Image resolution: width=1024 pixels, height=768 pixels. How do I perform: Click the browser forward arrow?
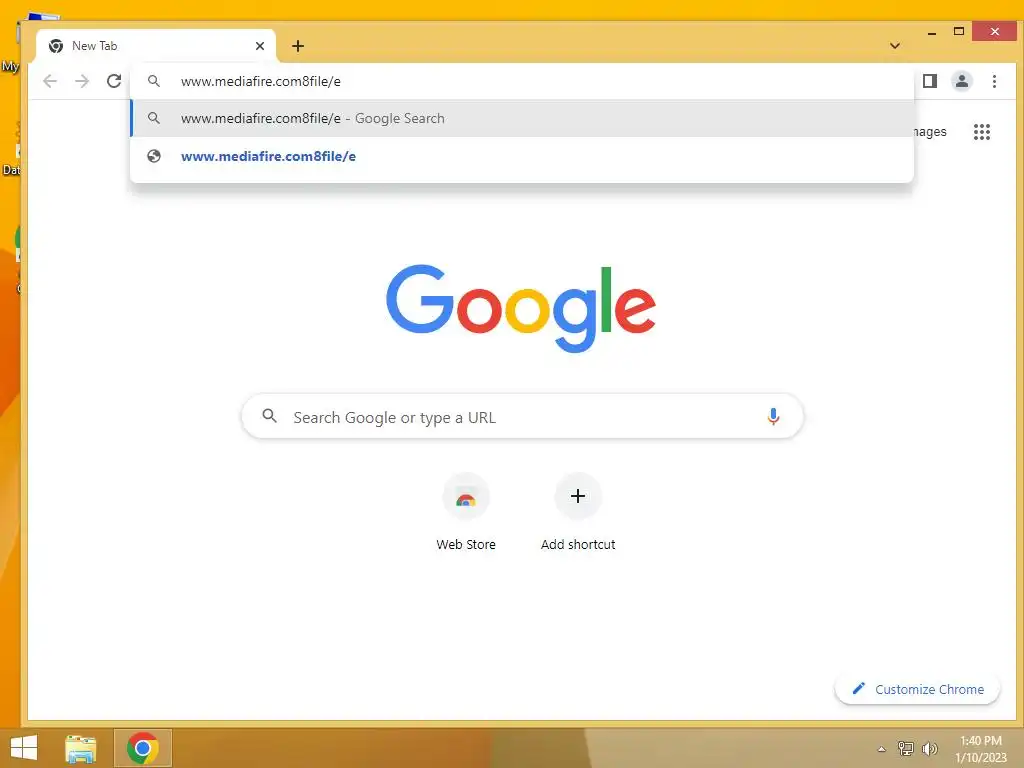pos(82,81)
